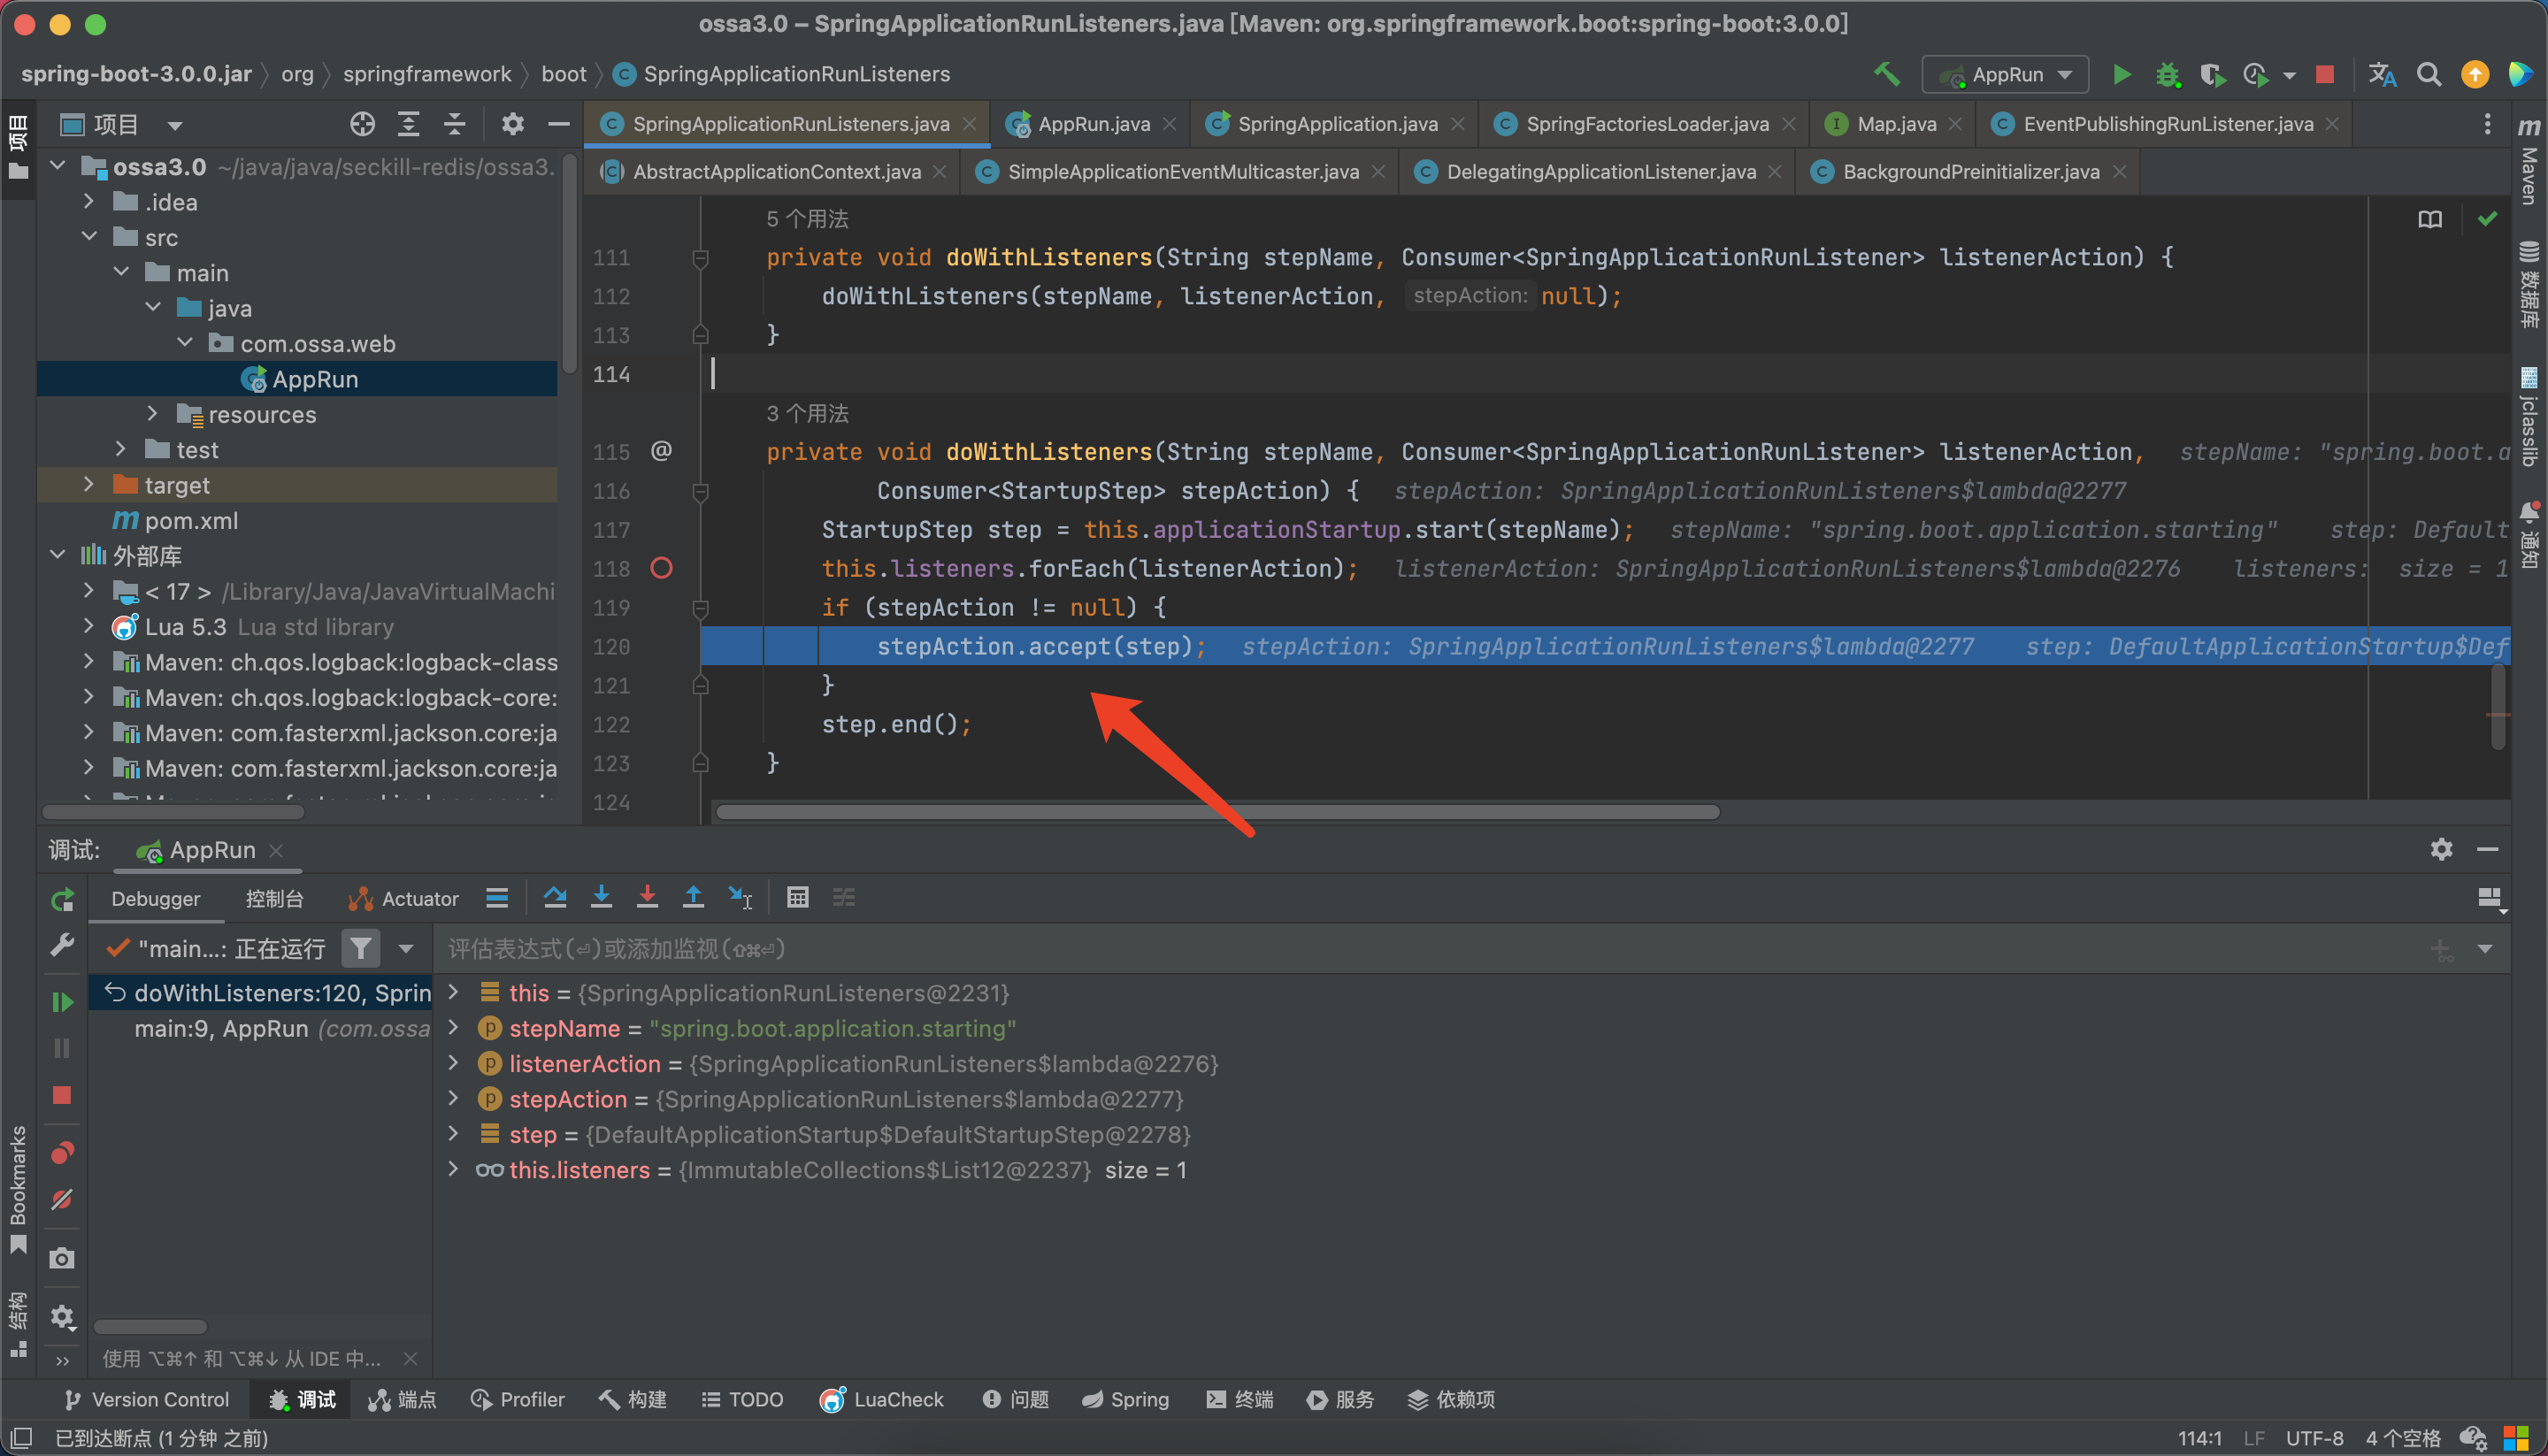This screenshot has width=2548, height=1456.
Task: Switch to AppRun.java editor tab
Action: tap(1092, 124)
